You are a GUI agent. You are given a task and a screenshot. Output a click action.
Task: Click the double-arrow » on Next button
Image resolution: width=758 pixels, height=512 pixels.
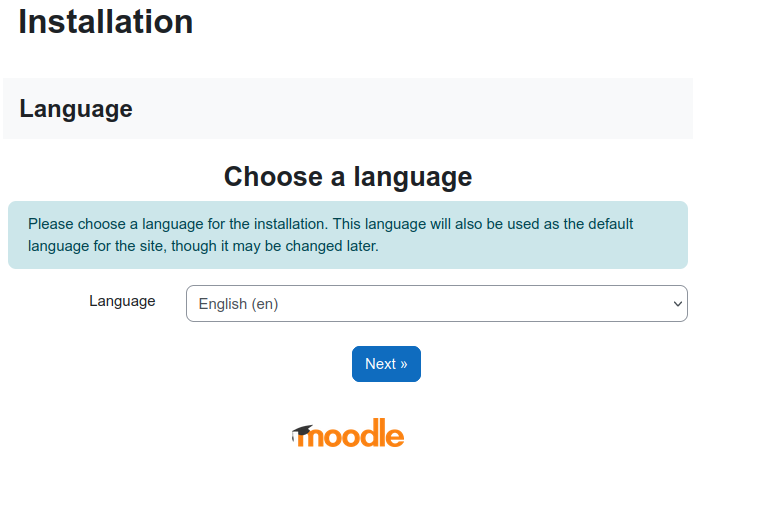pyautogui.click(x=403, y=364)
